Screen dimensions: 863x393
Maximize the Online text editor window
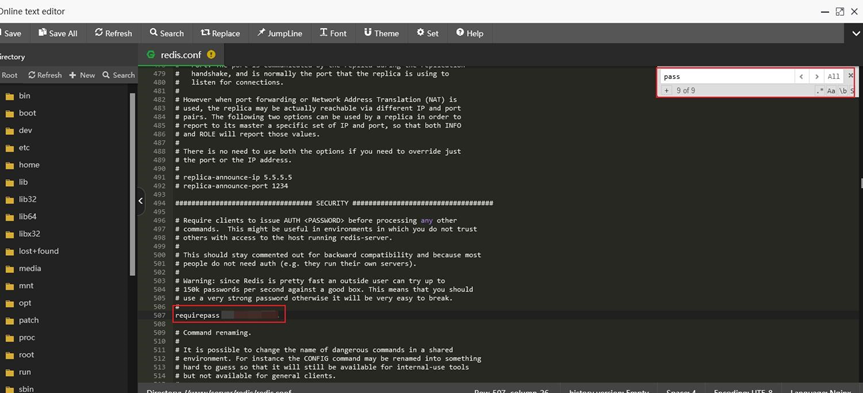click(840, 11)
